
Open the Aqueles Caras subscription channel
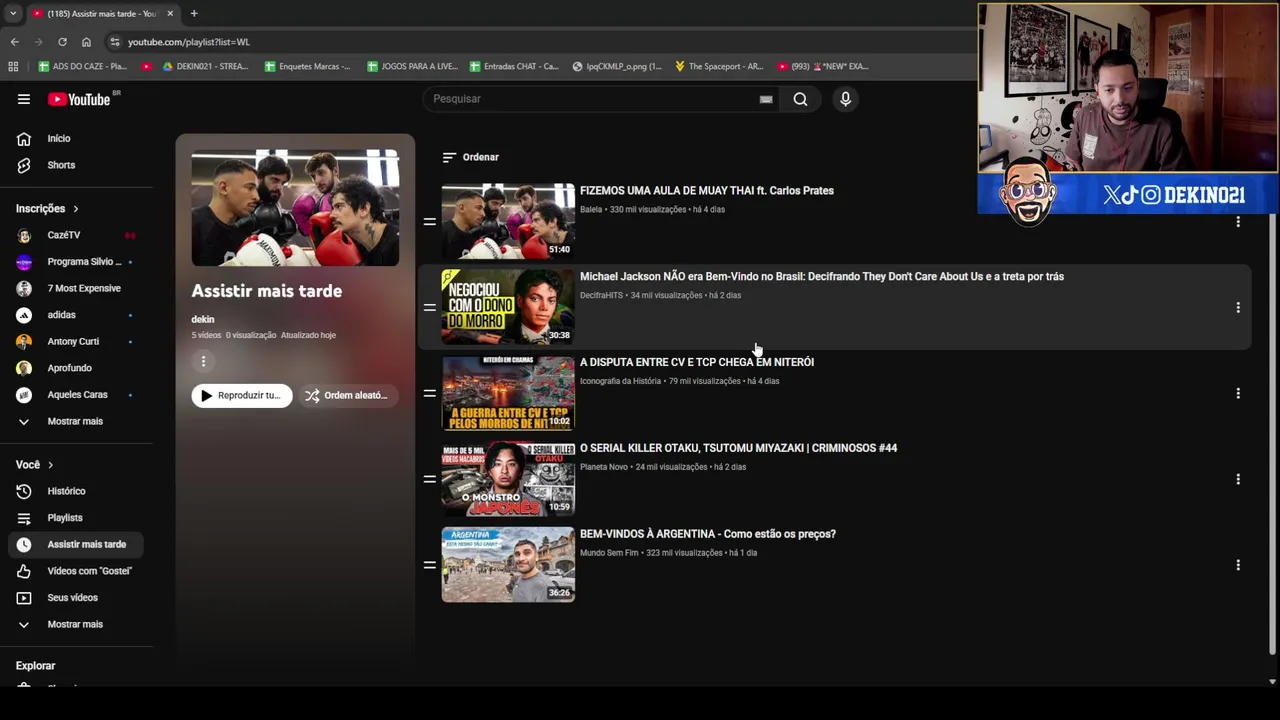coord(78,394)
